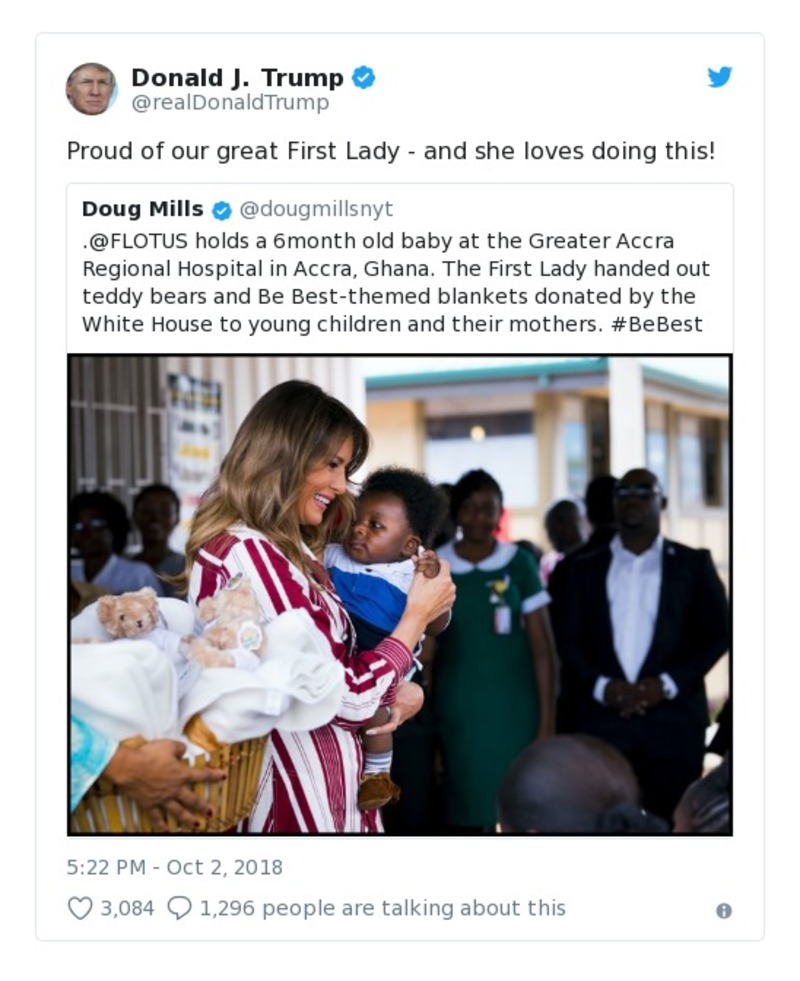Click verified badge beside Doug Mills
The image size is (800, 981).
pos(222,210)
